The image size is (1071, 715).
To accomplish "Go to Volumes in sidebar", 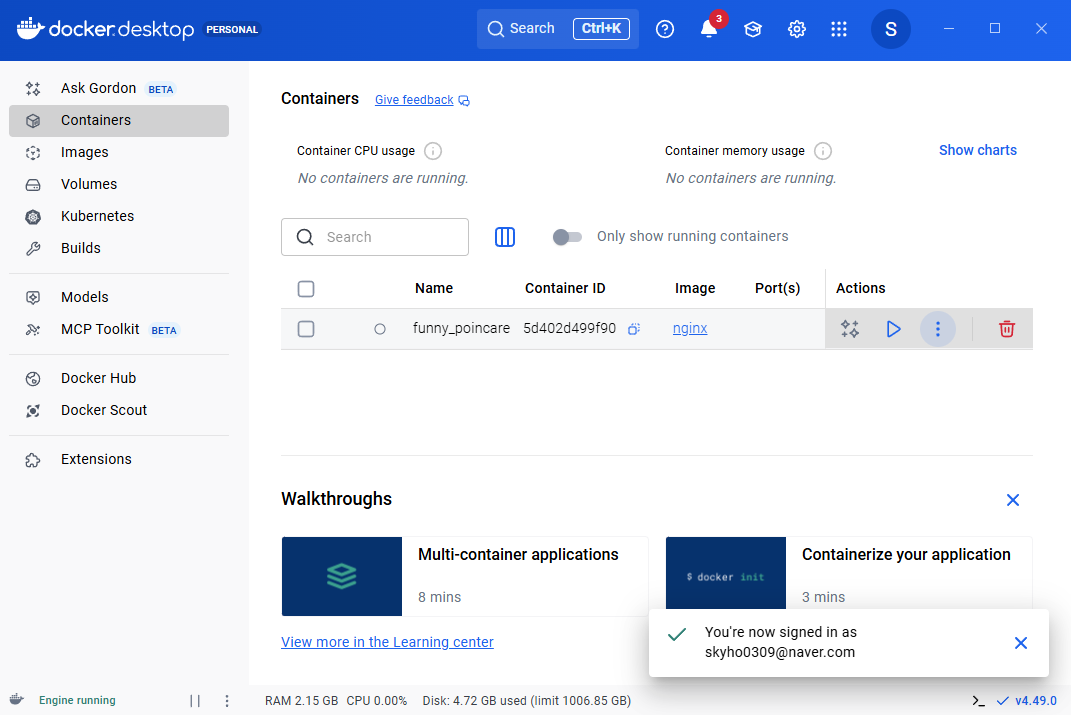I will click(x=119, y=184).
